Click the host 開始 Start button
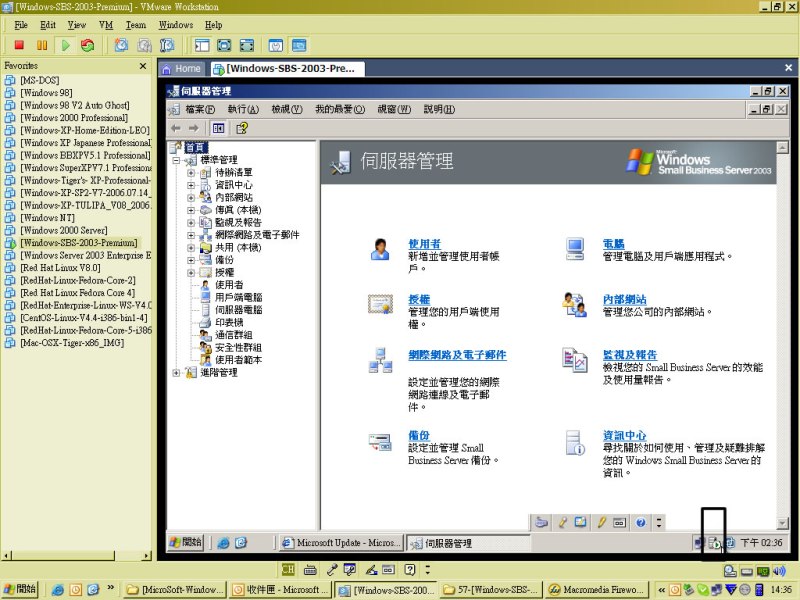The width and height of the screenshot is (800, 600). [21, 590]
